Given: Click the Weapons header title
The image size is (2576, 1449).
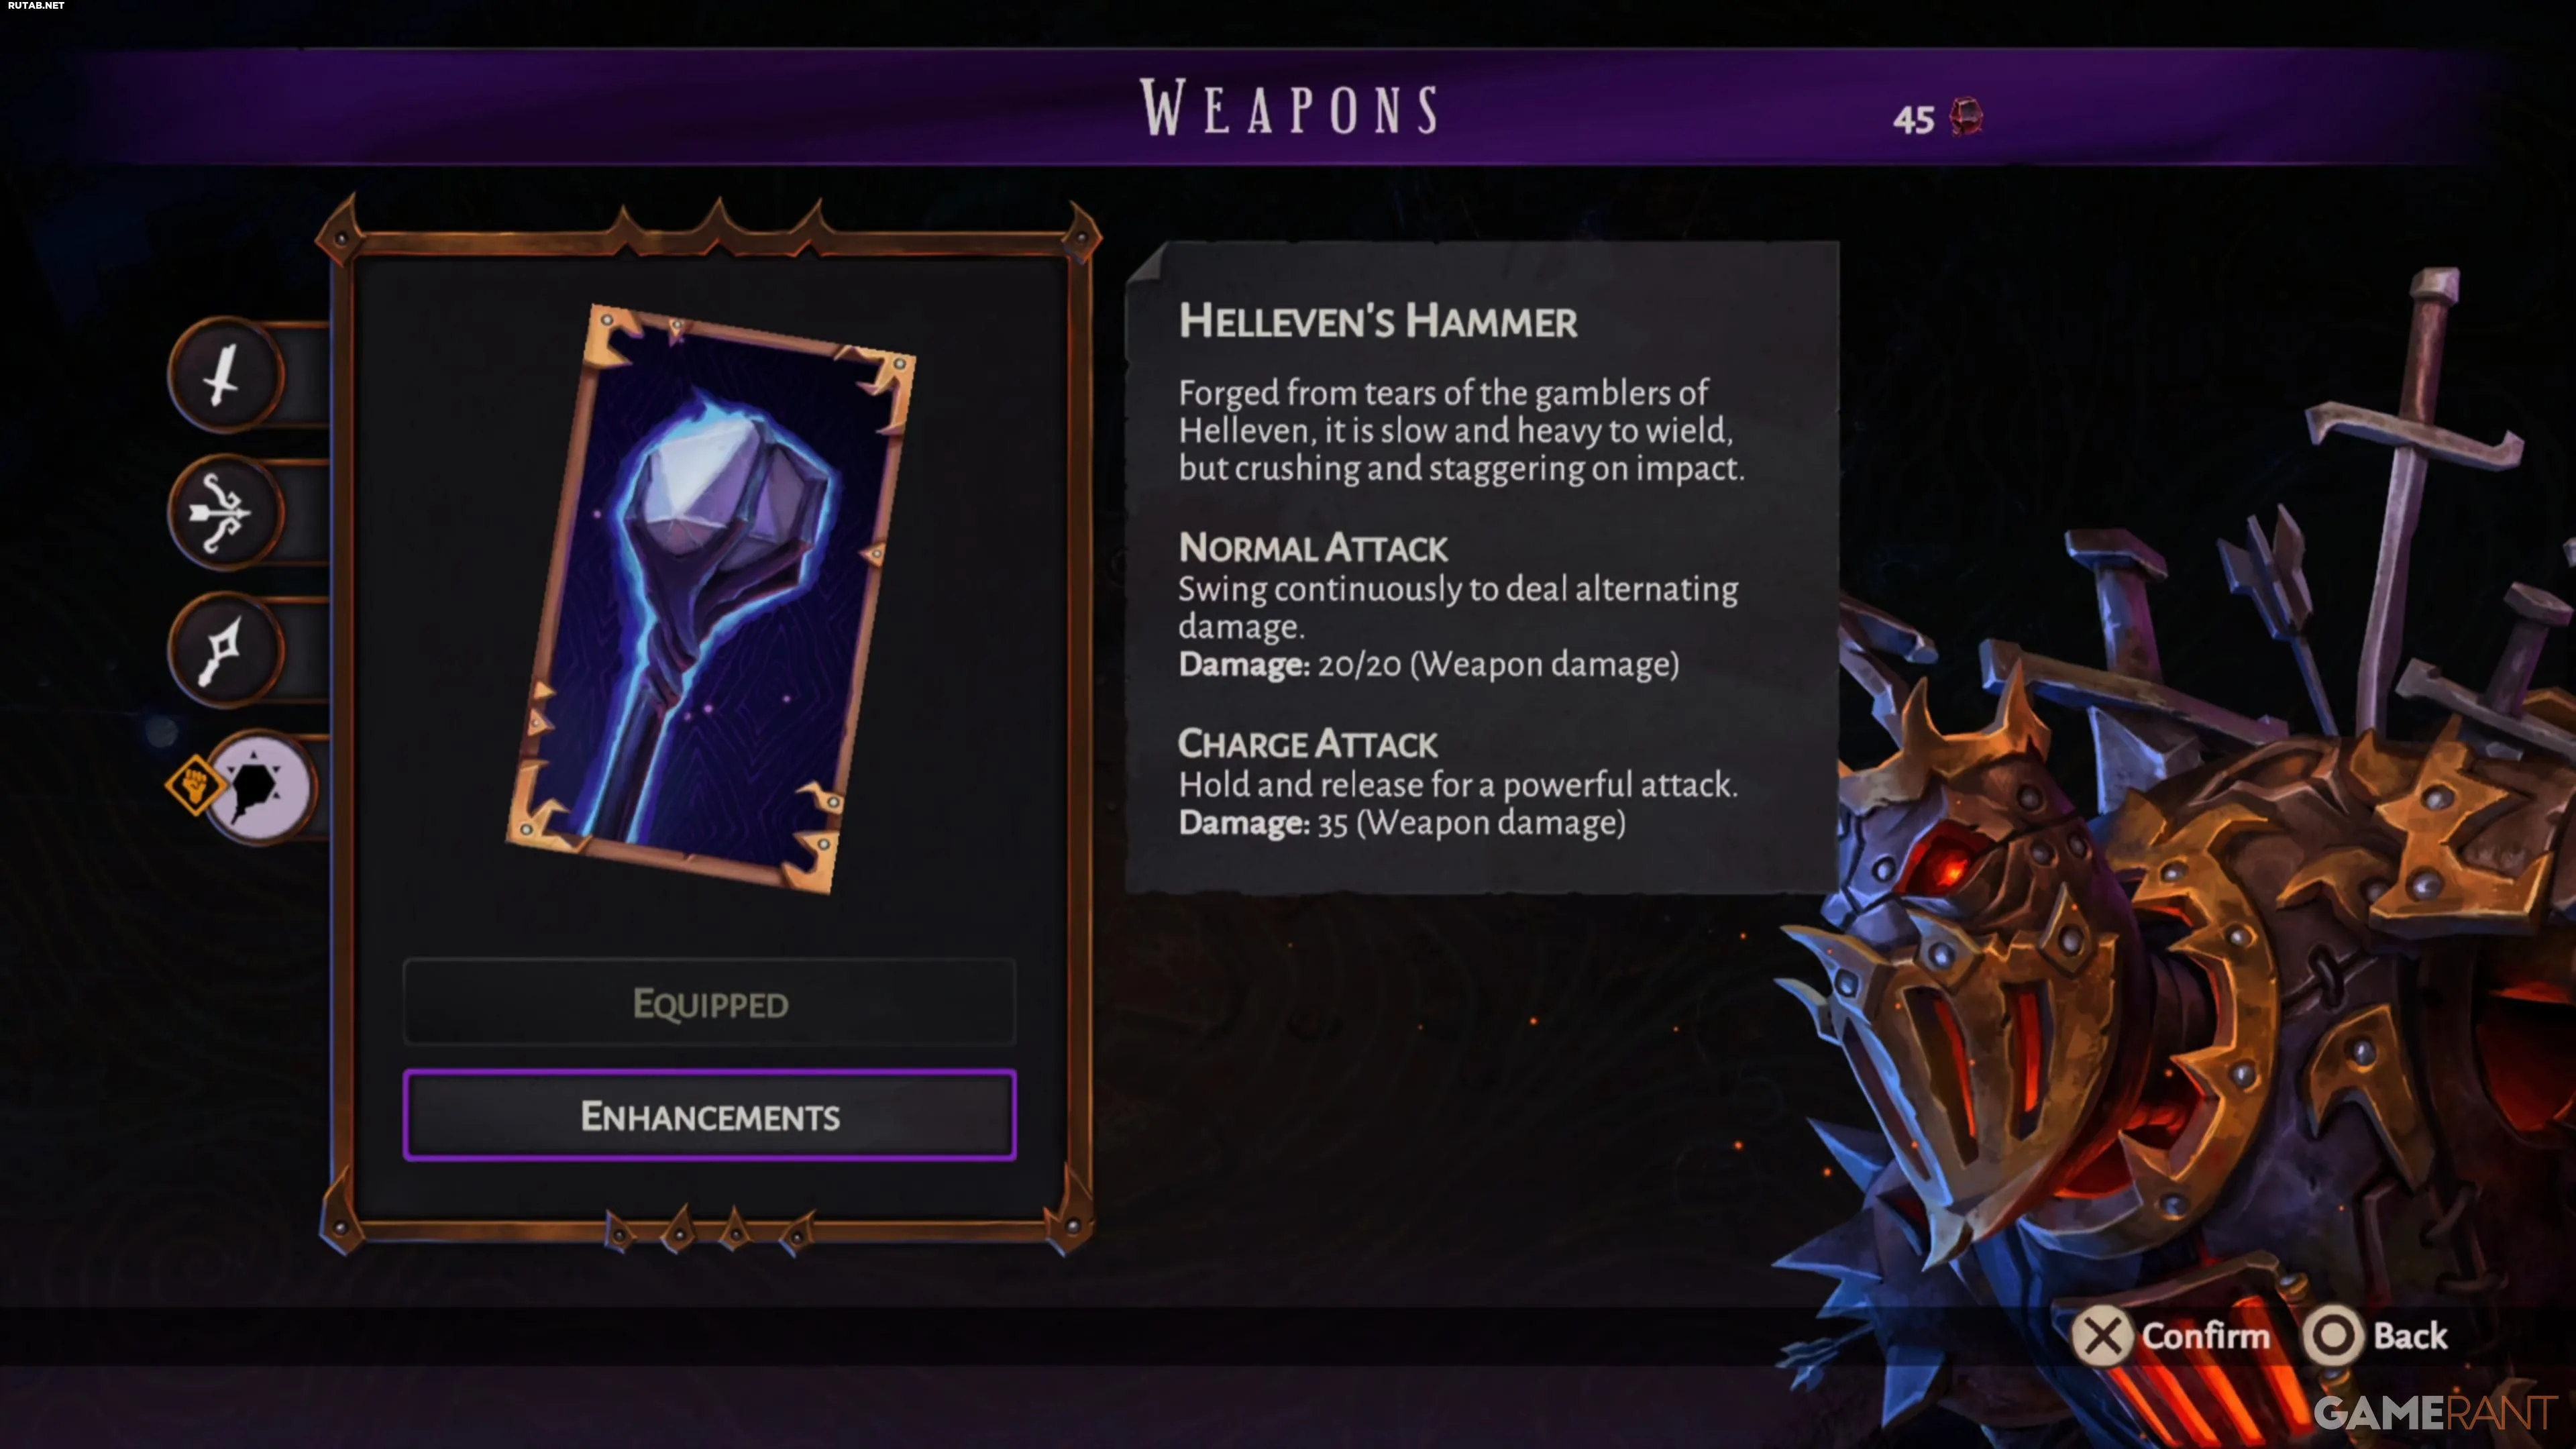Looking at the screenshot, I should tap(1290, 108).
